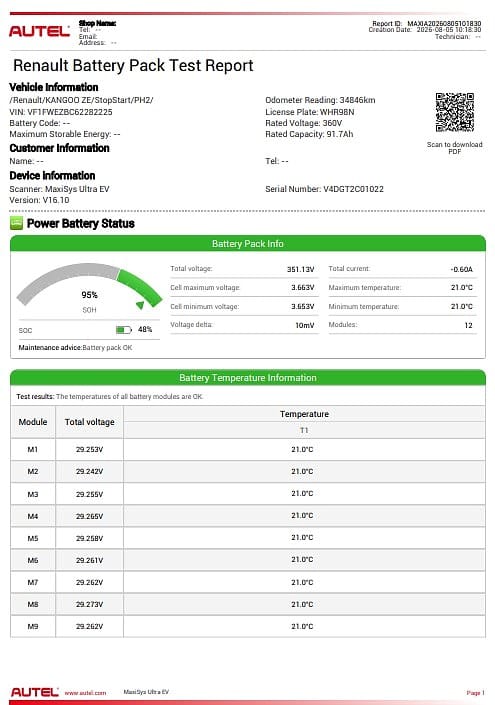Click the Total voltage column header
The width and height of the screenshot is (495, 705).
point(89,422)
